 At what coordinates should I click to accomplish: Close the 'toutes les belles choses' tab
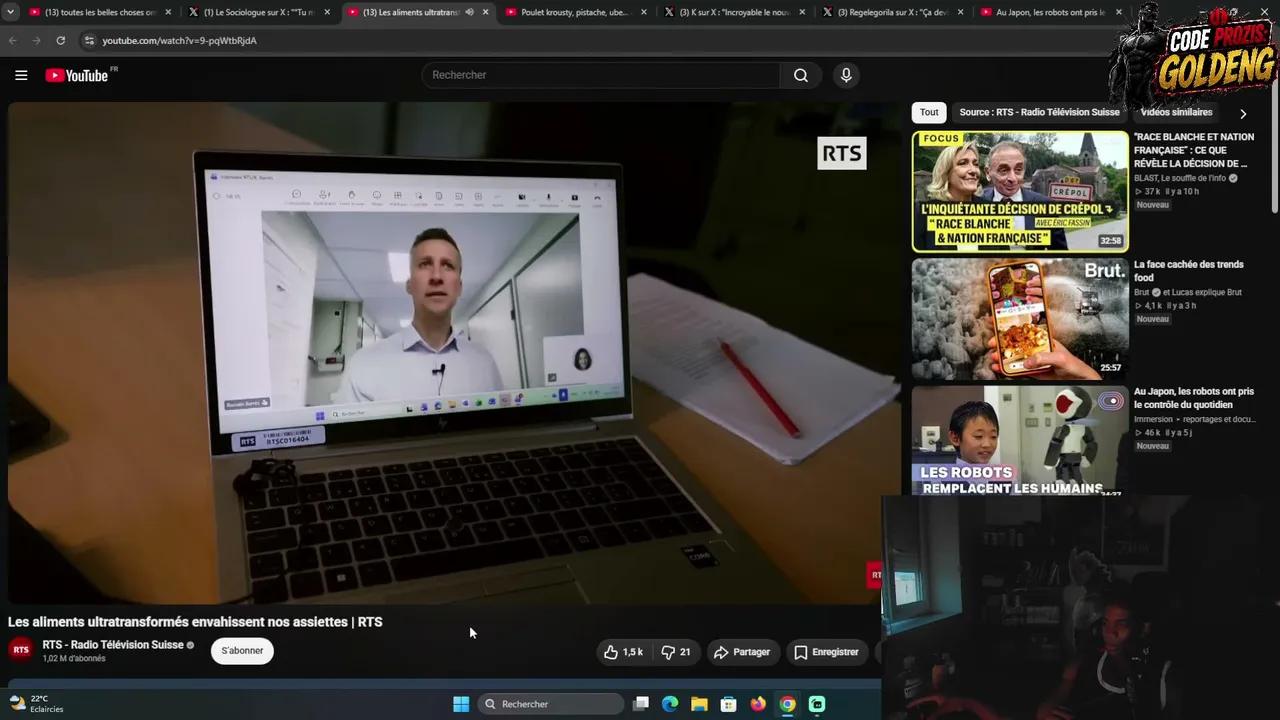(x=168, y=12)
